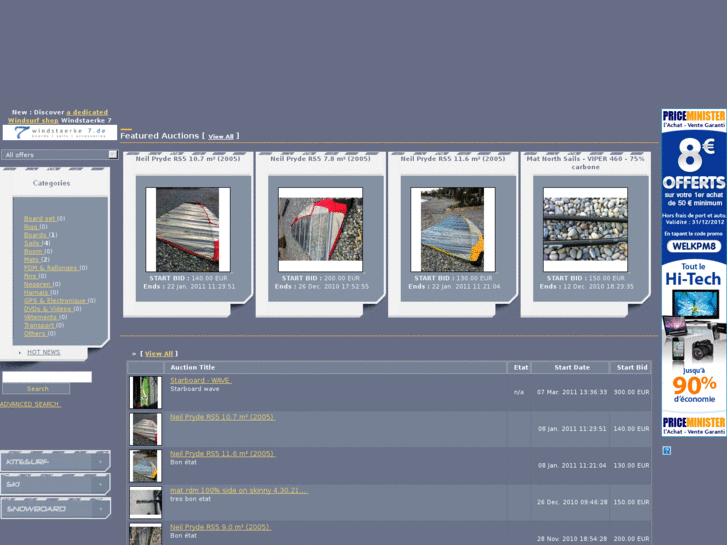Click the small icon below the PriceMinister ad
Image resolution: width=727 pixels, height=545 pixels.
pos(667,450)
